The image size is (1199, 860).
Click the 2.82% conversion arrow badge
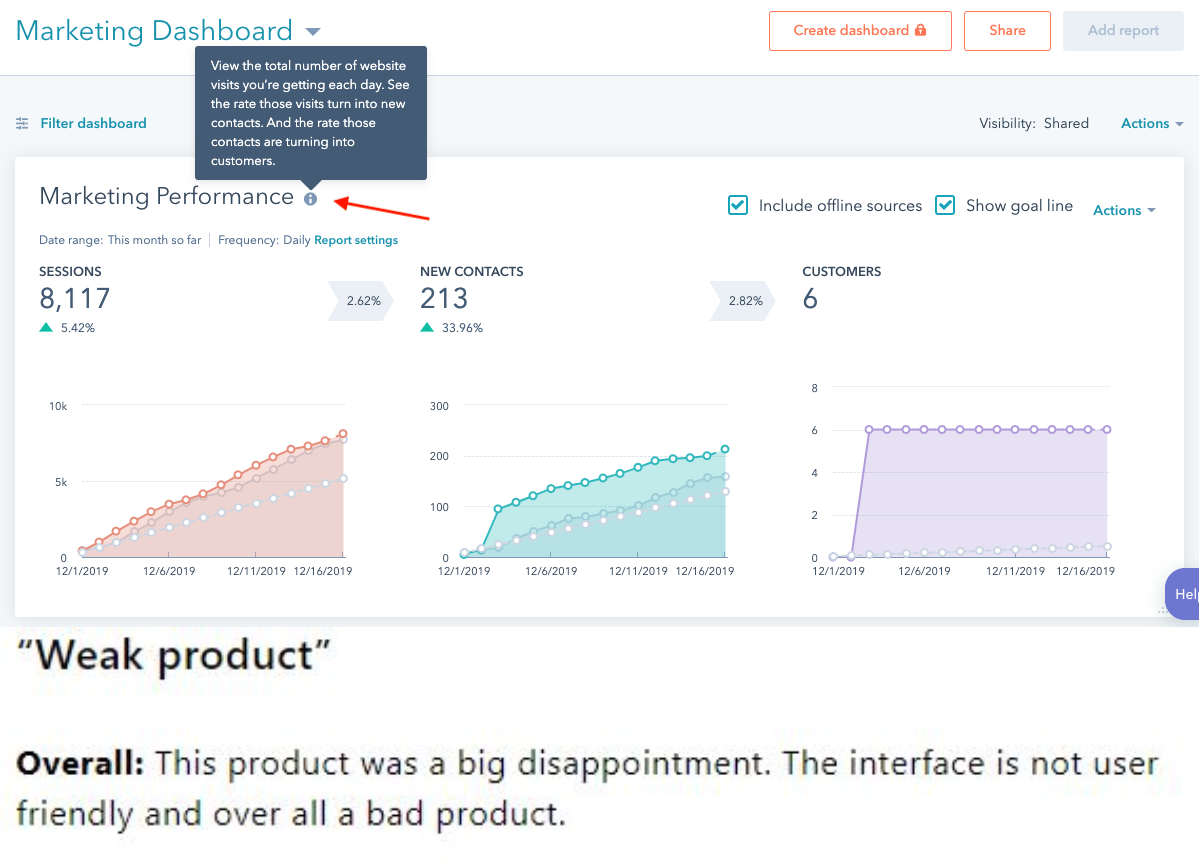[x=744, y=300]
